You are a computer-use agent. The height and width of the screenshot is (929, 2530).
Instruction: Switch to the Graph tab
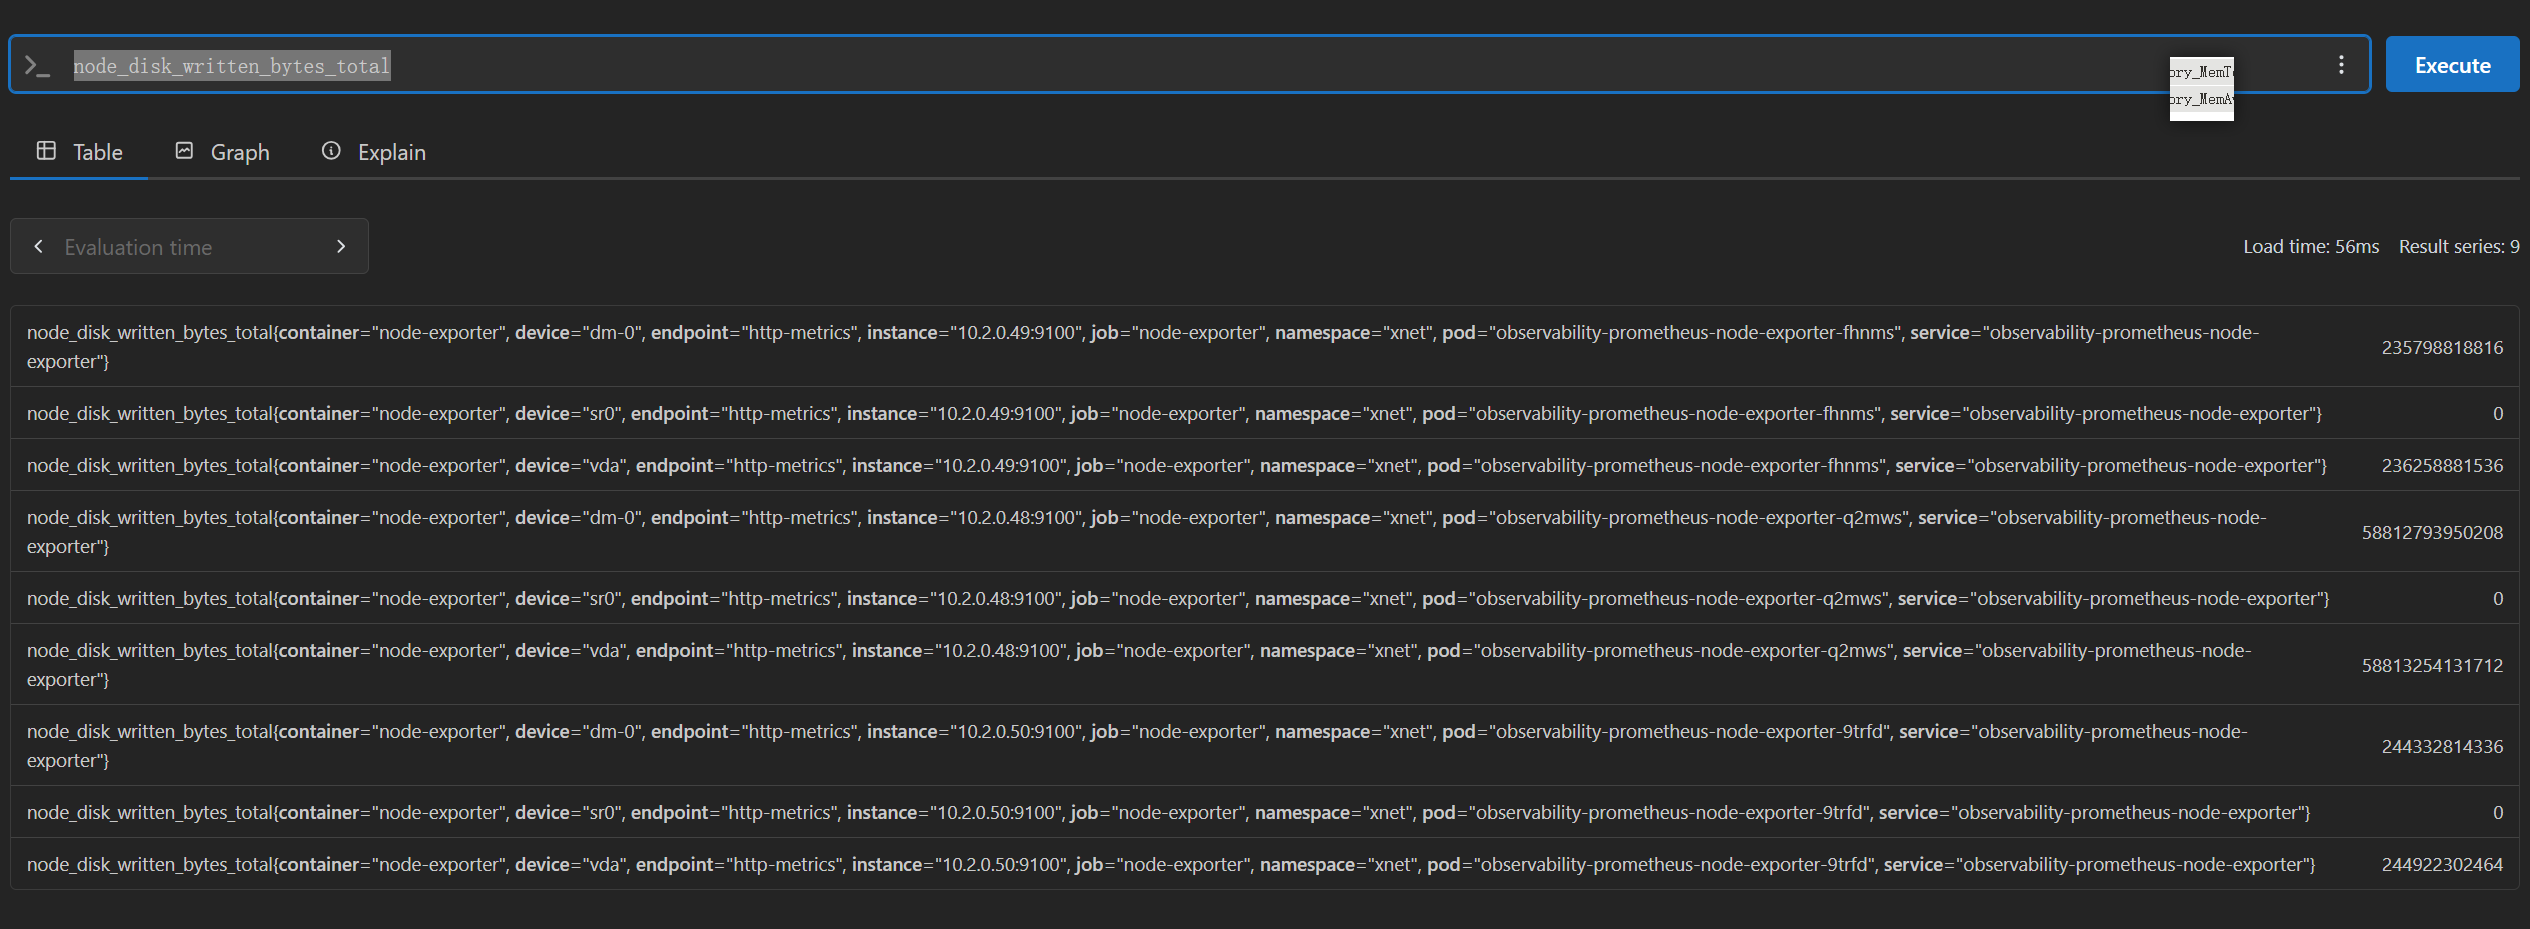[222, 152]
